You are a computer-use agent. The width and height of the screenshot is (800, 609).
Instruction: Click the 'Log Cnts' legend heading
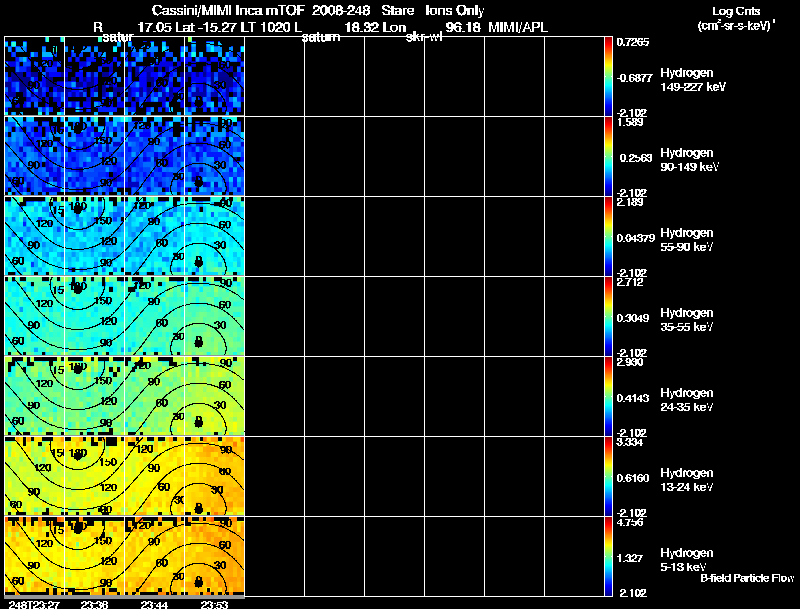[x=736, y=11]
